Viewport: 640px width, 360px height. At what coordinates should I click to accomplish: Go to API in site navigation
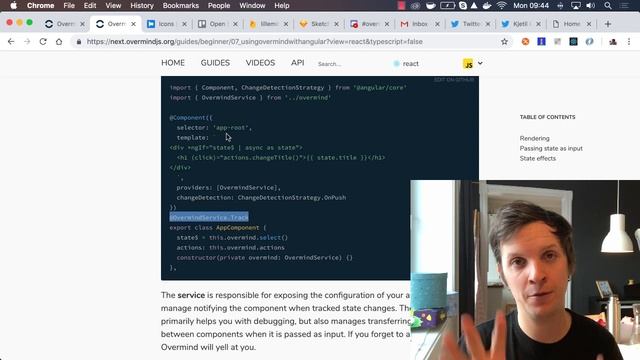(x=298, y=62)
